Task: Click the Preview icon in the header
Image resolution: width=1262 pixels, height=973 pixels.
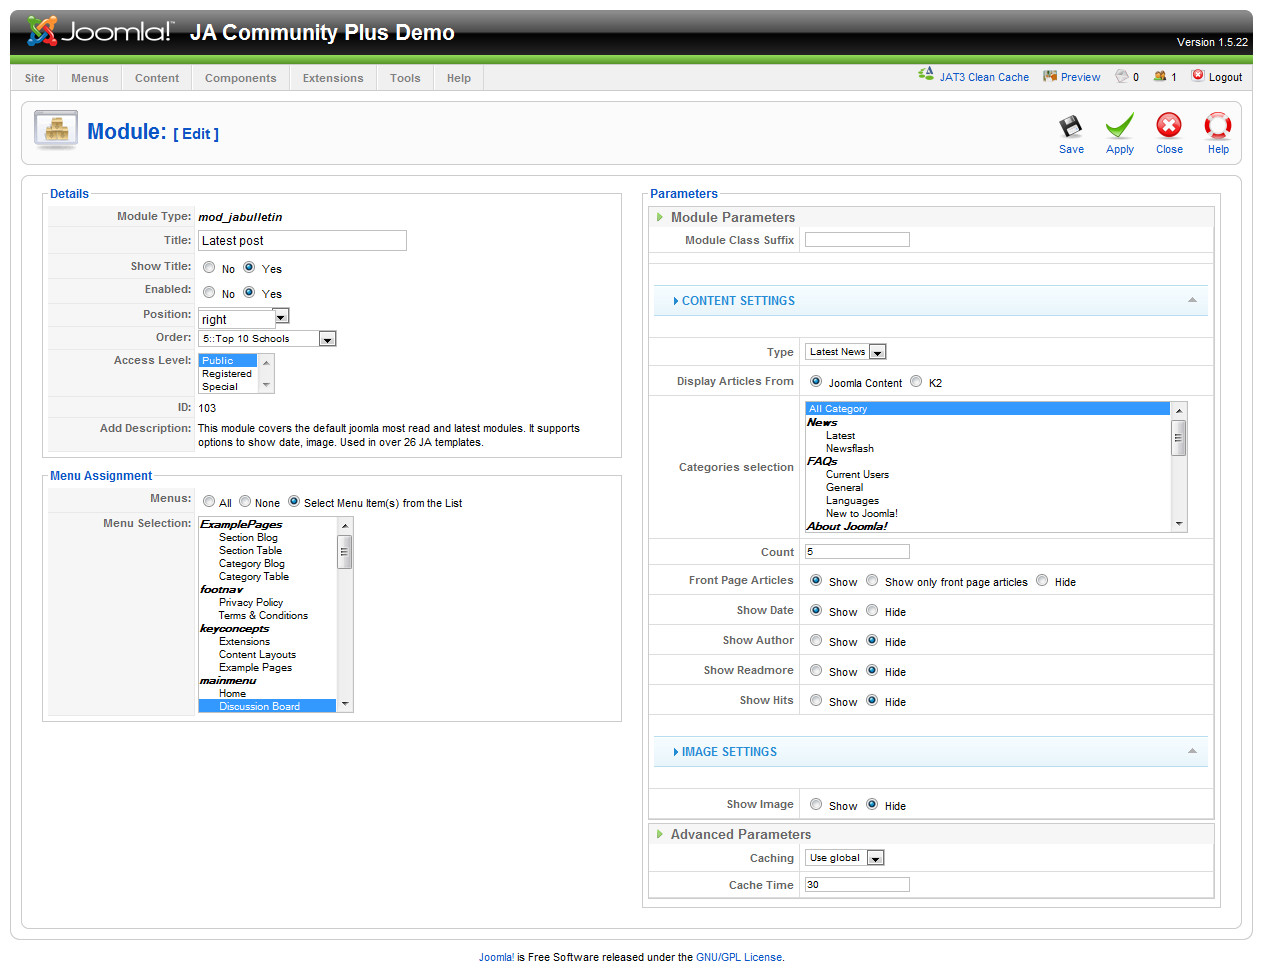Action: click(1049, 76)
